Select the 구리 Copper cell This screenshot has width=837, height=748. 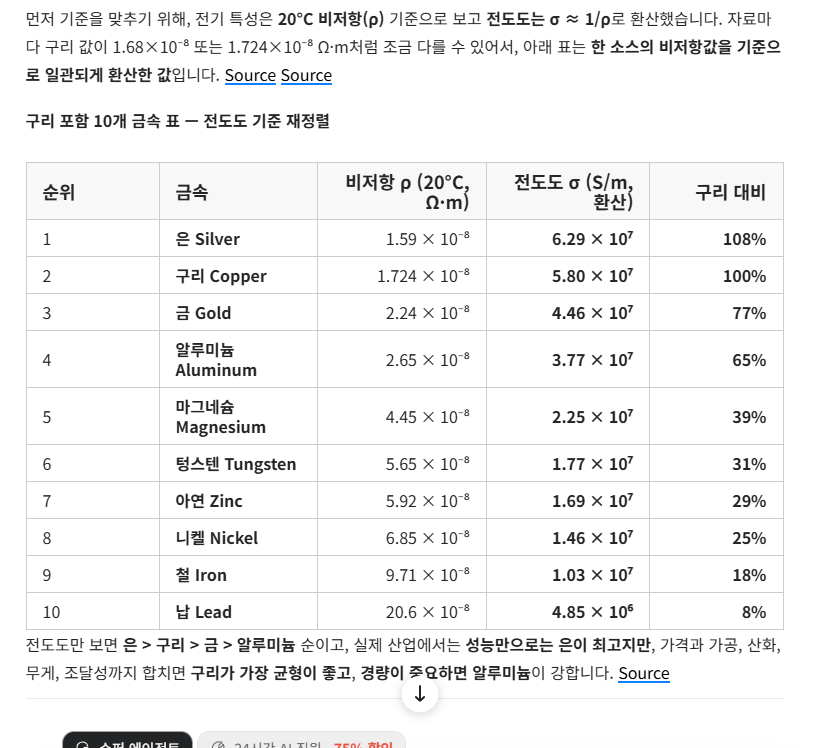(221, 276)
